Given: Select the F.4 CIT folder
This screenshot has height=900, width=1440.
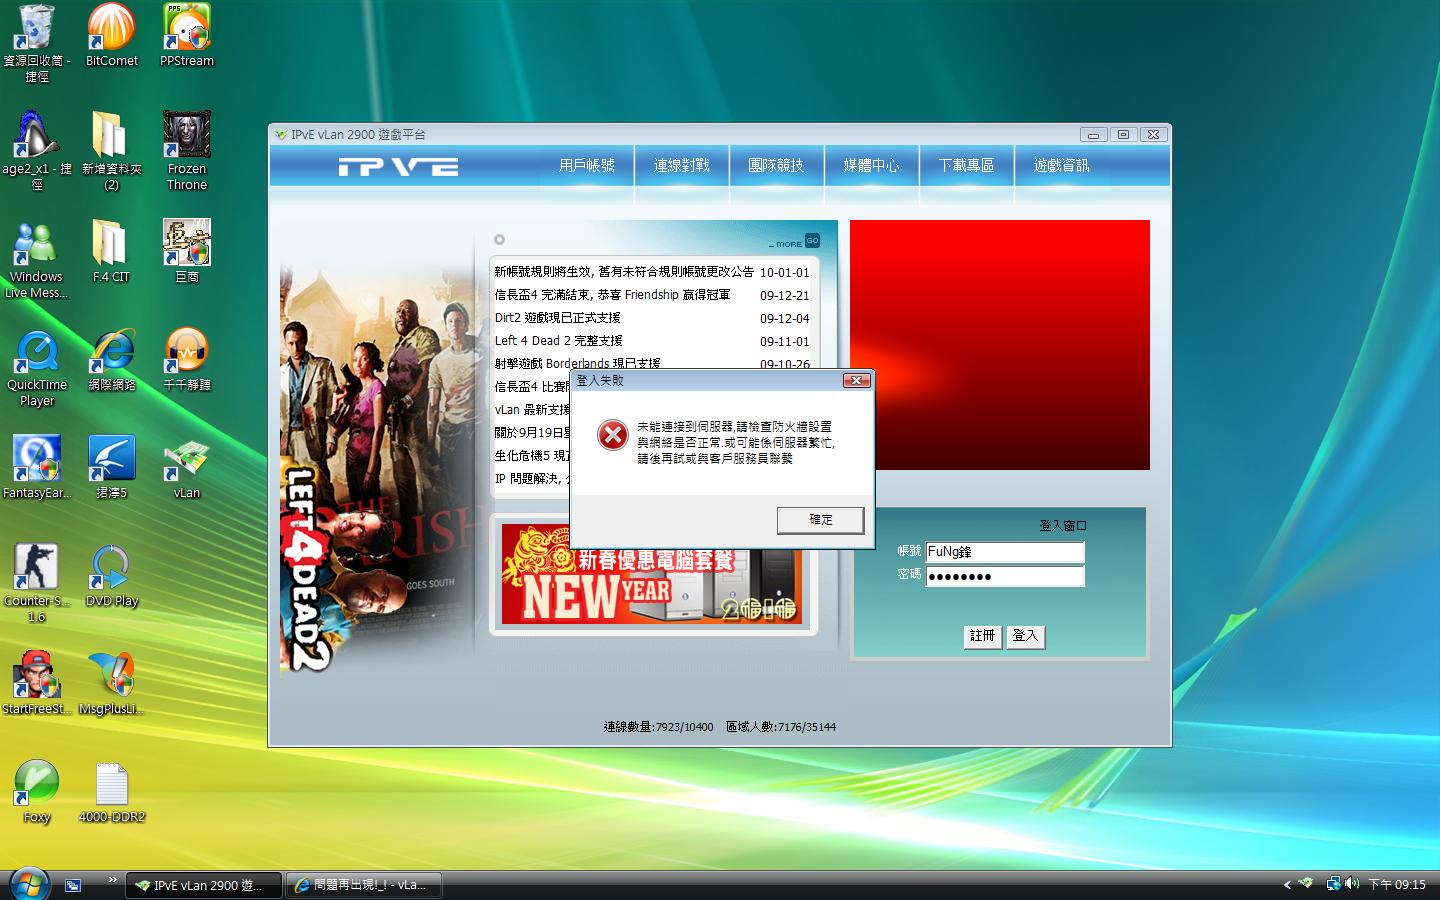Looking at the screenshot, I should point(112,251).
